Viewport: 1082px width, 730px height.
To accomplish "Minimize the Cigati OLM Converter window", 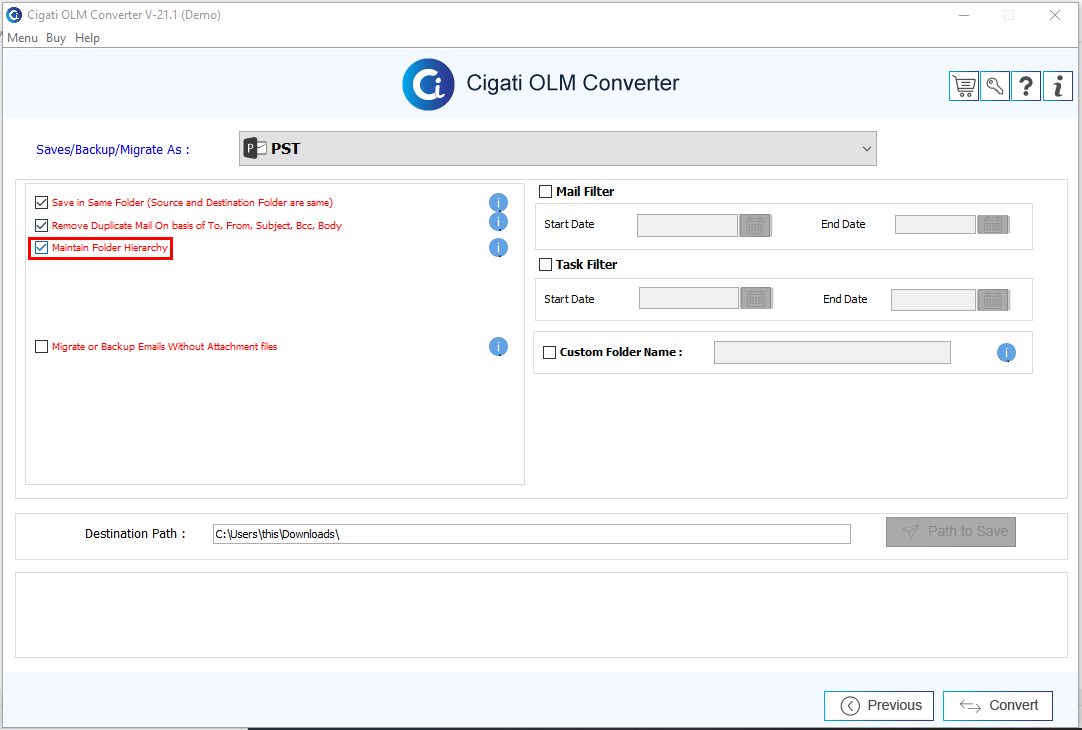I will click(963, 14).
